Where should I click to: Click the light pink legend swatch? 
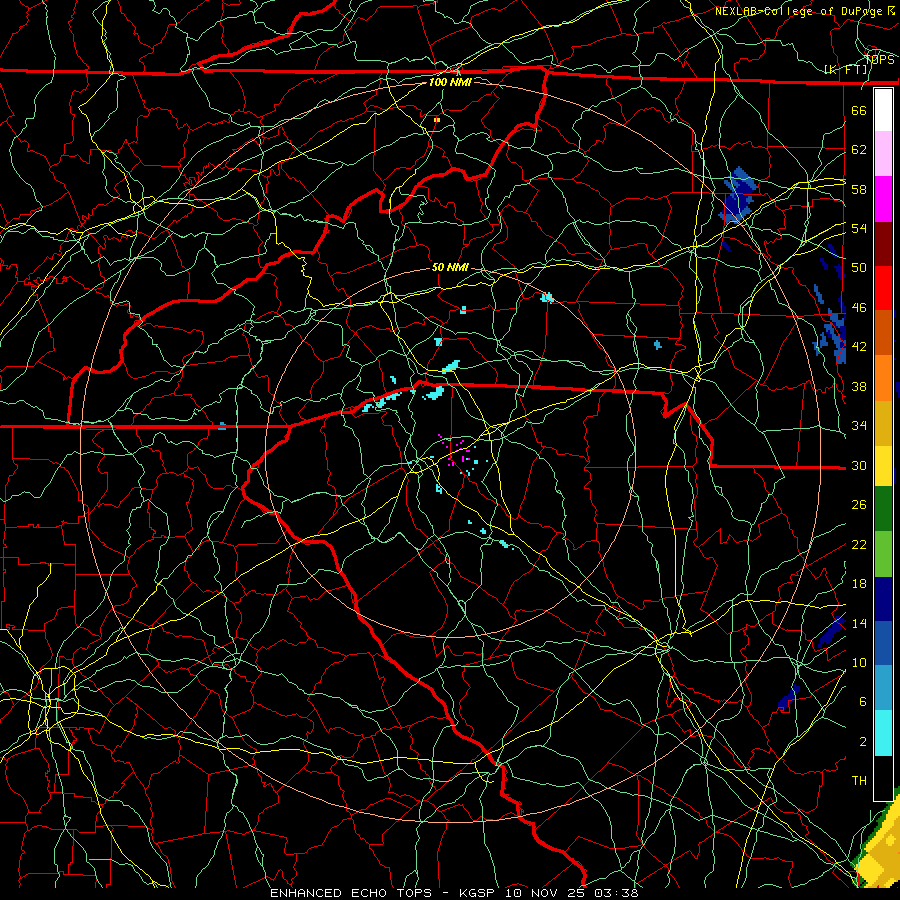[883, 154]
